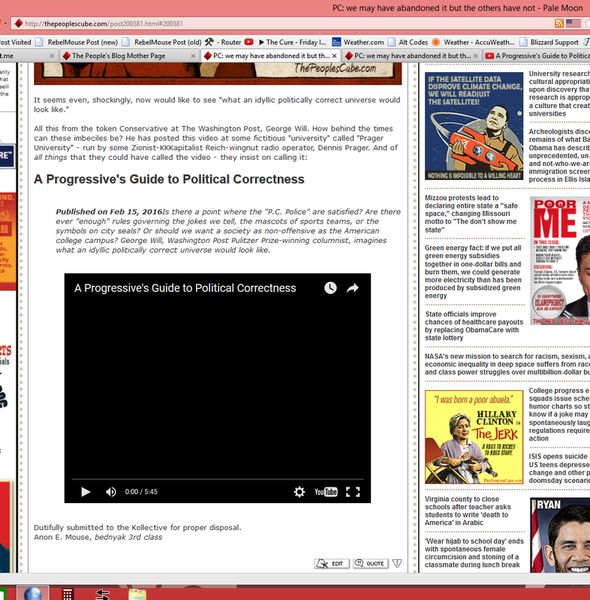Screen dimensions: 590x600
Task: Open State officials healthcare payouts headline
Action: (x=474, y=326)
